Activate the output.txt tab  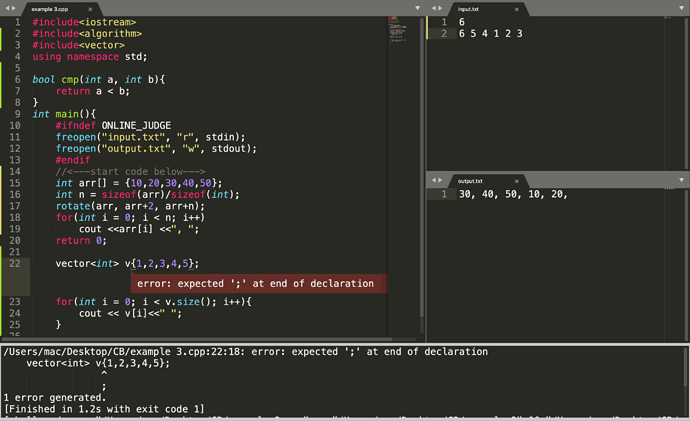click(470, 181)
